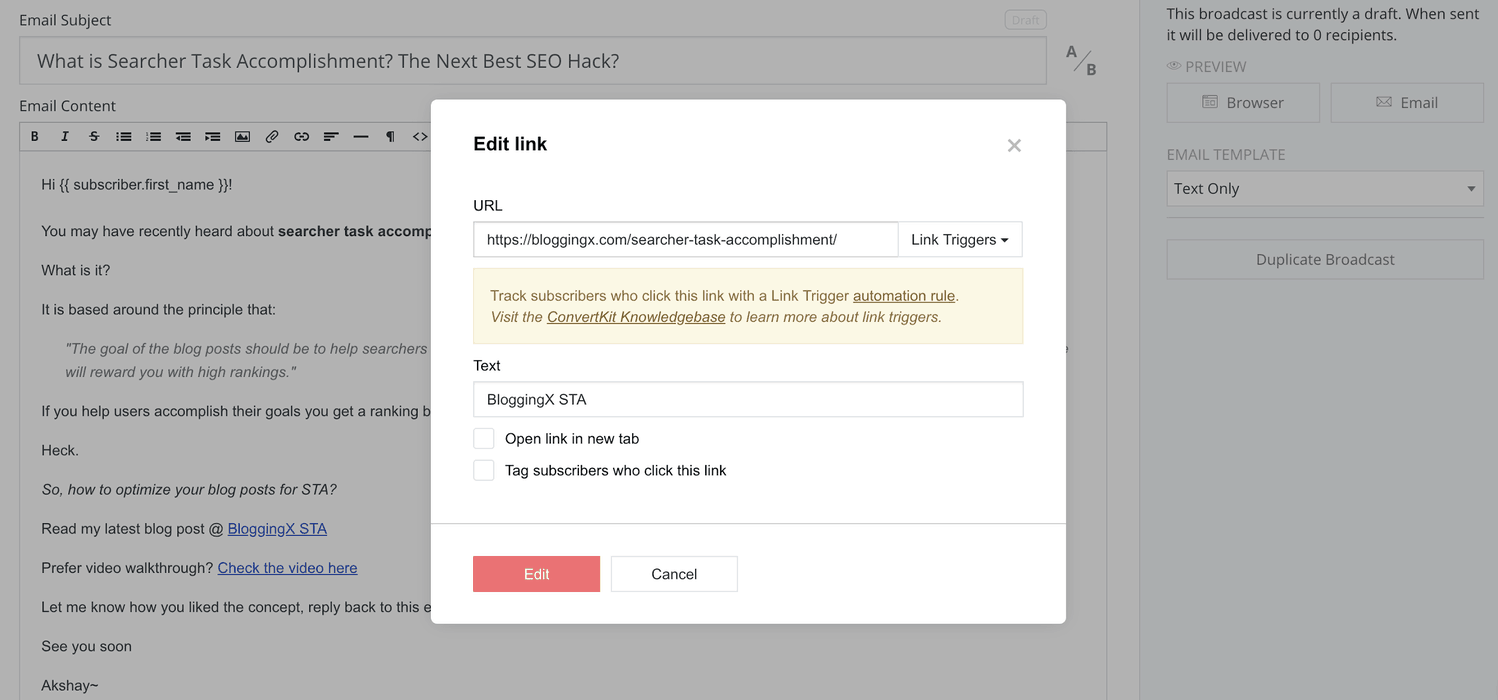Click the 'See you soon' line
The height and width of the screenshot is (700, 1498).
pyautogui.click(x=87, y=646)
